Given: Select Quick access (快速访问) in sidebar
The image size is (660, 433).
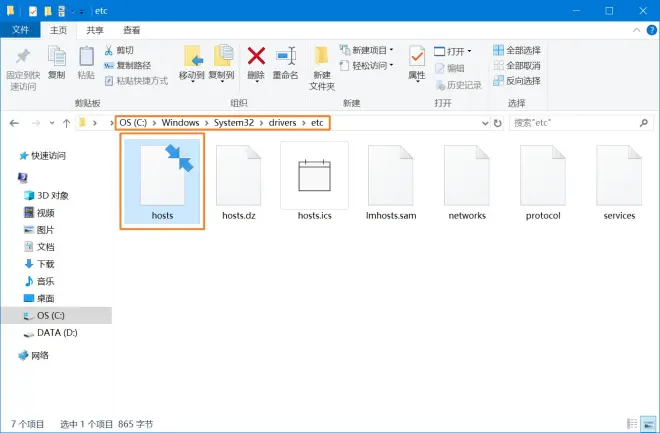Looking at the screenshot, I should click(x=43, y=156).
